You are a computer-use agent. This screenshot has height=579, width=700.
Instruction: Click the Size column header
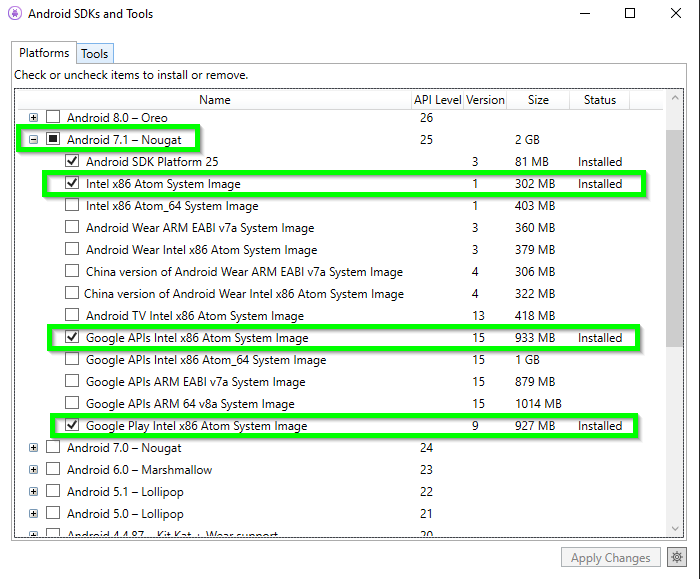(x=538, y=100)
